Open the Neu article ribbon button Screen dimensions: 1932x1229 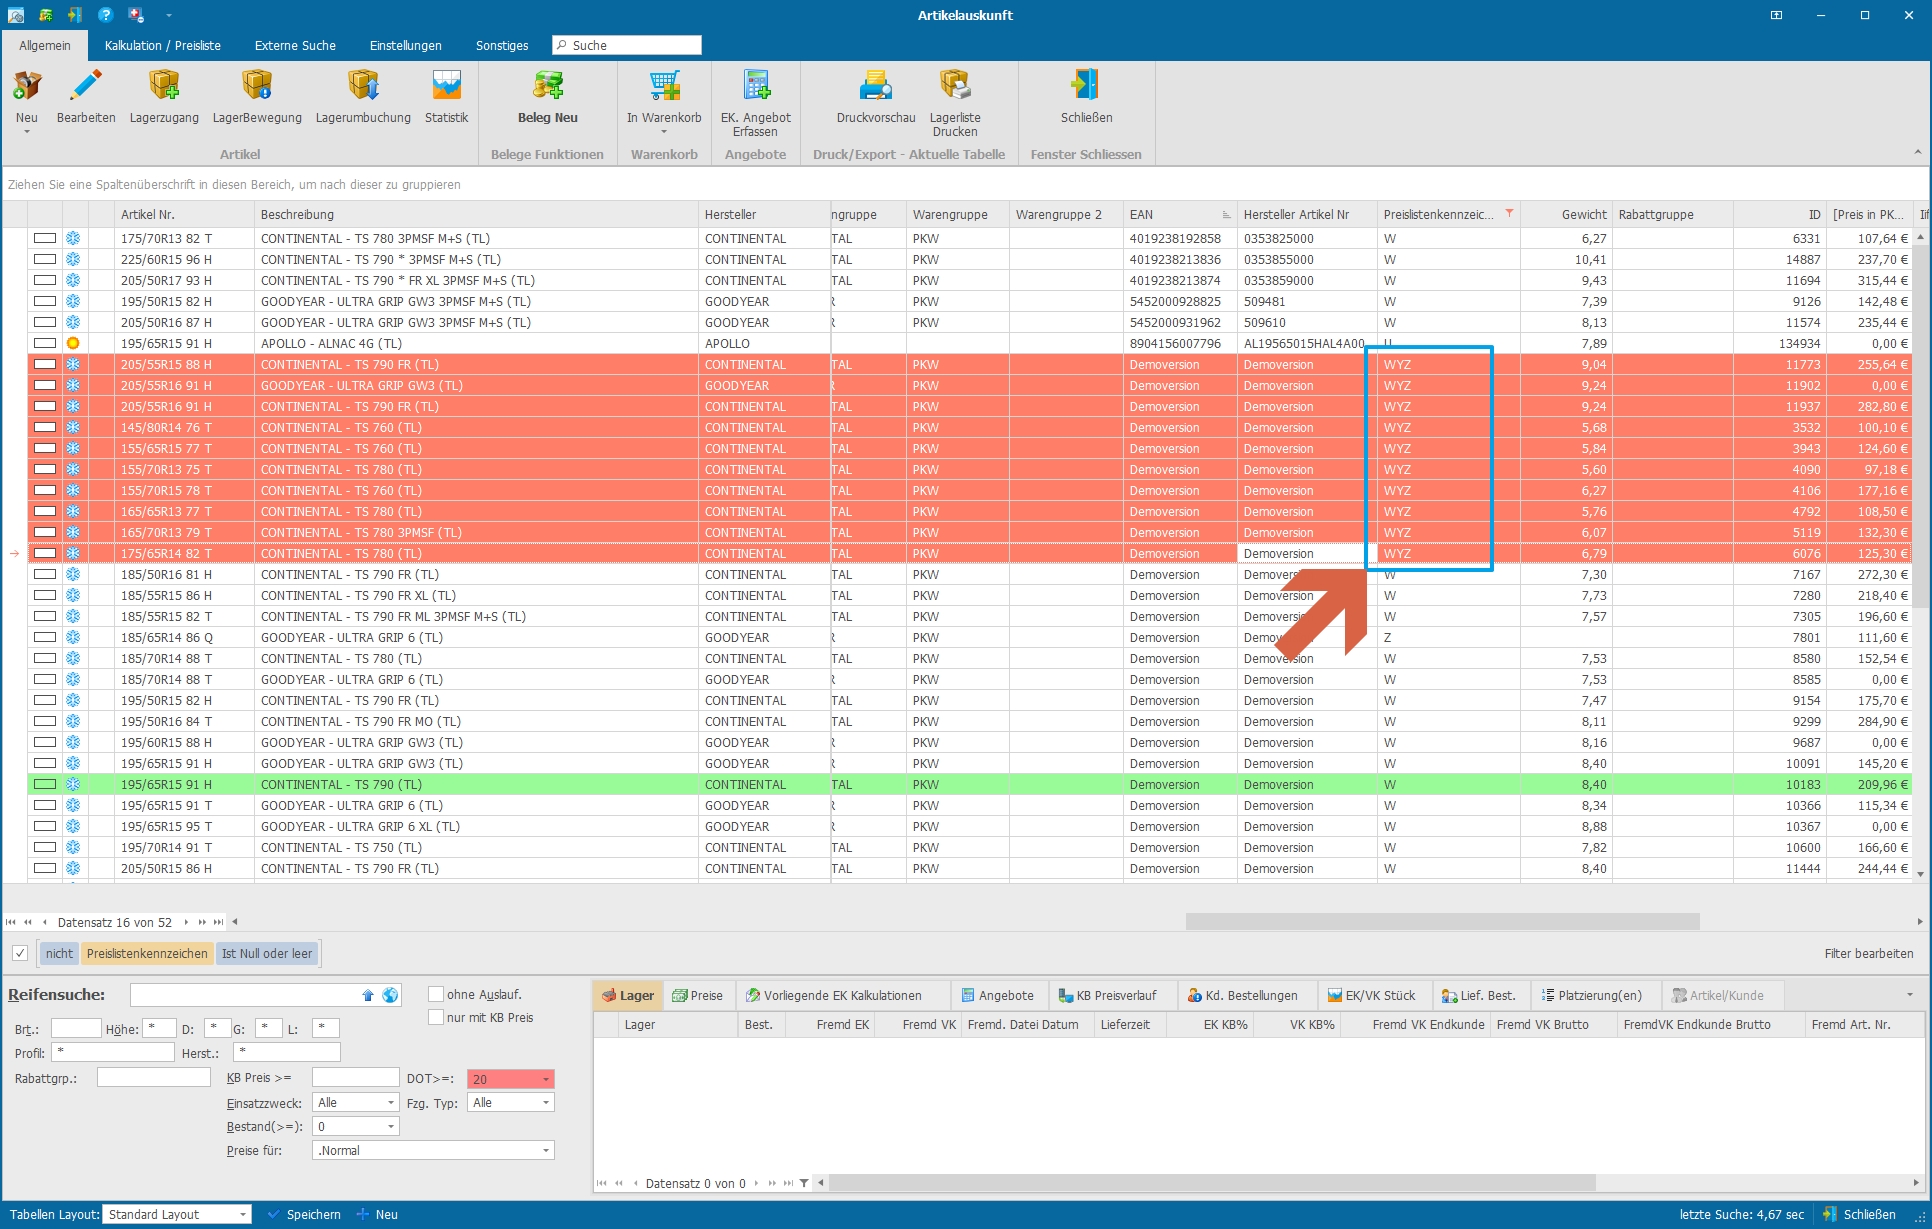click(27, 100)
